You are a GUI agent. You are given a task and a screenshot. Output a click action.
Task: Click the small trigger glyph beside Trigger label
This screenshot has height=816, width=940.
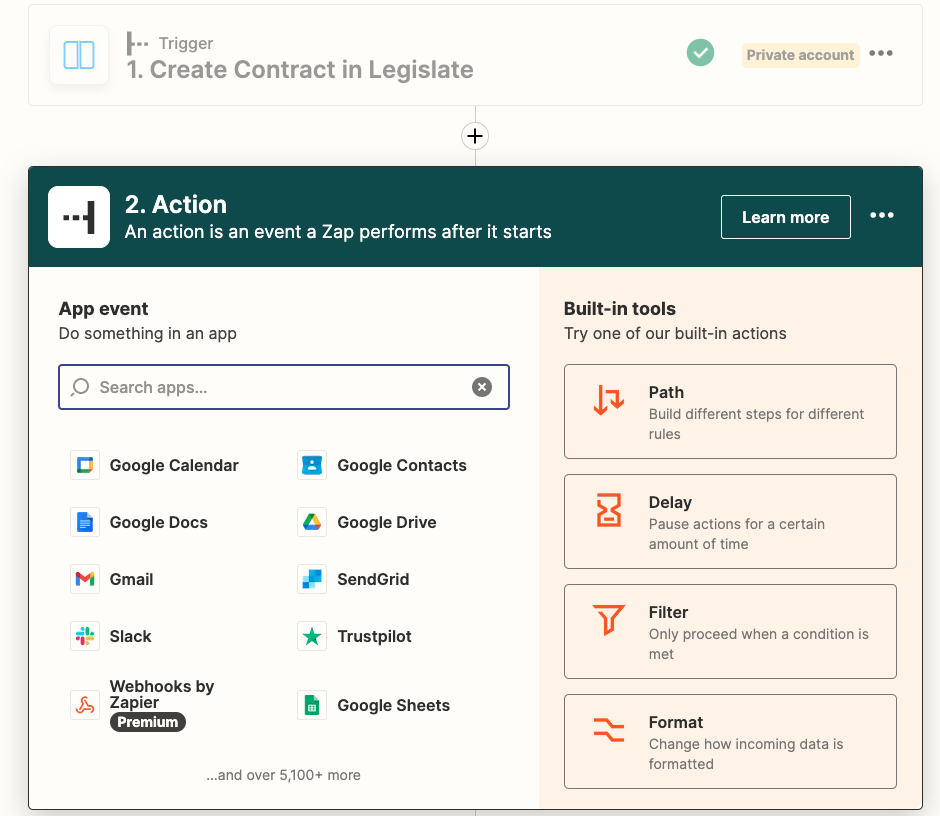click(x=137, y=43)
